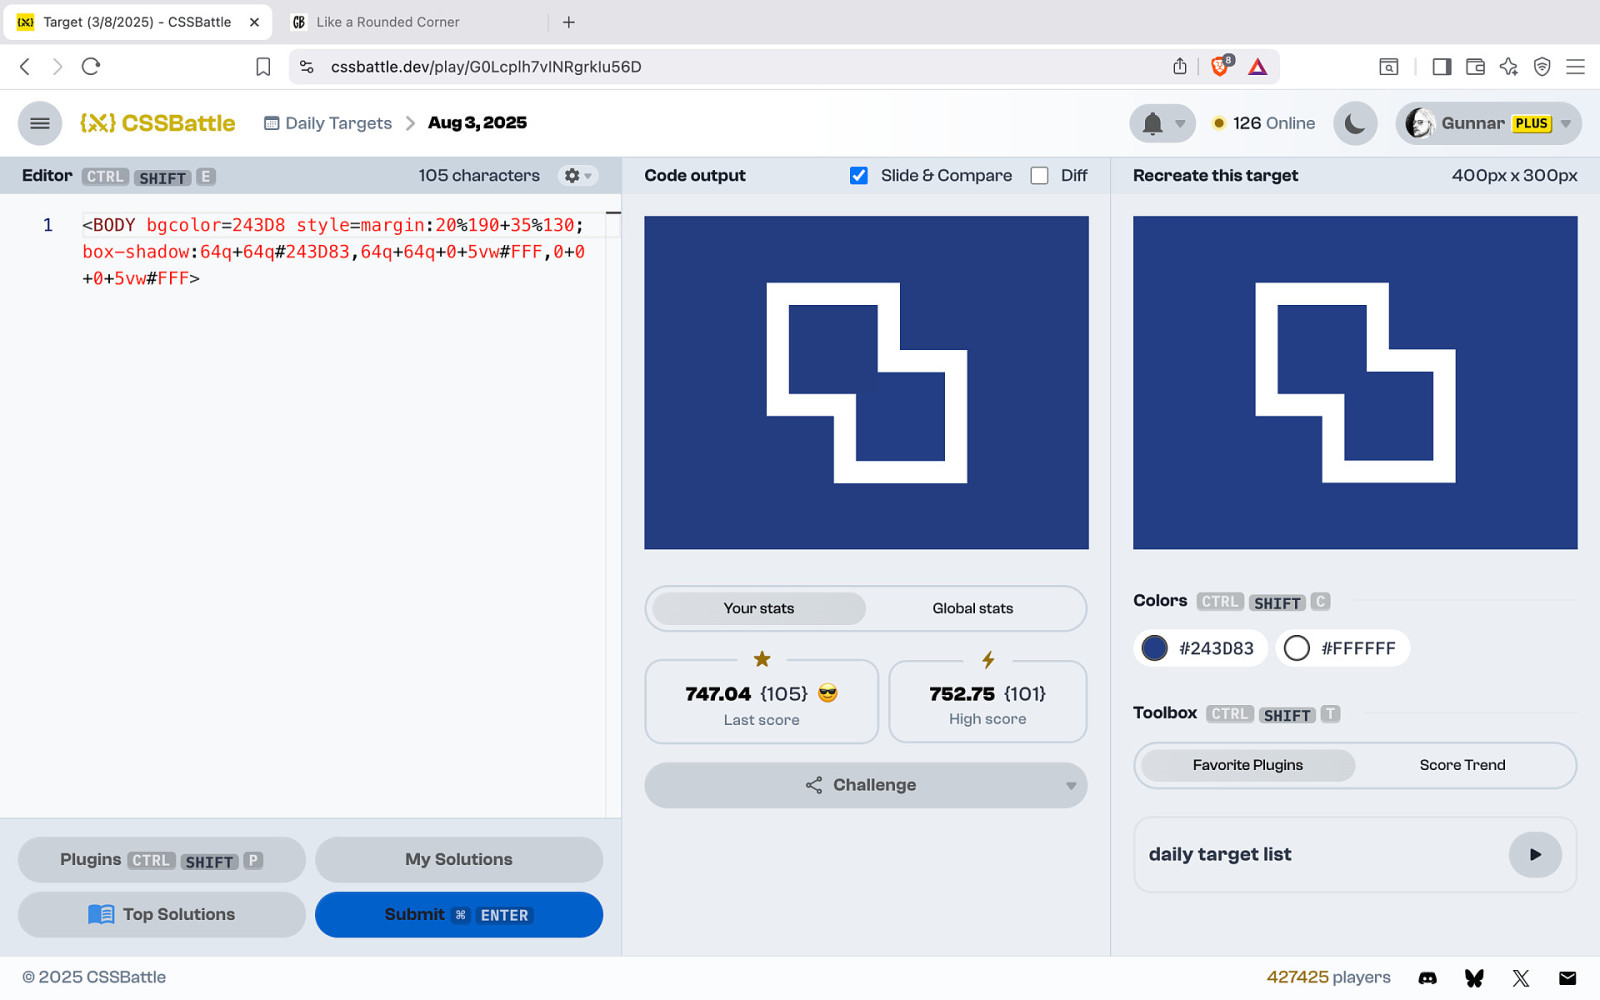Uncheck the Slide & Compare checkbox
The height and width of the screenshot is (1000, 1600).
click(x=859, y=176)
